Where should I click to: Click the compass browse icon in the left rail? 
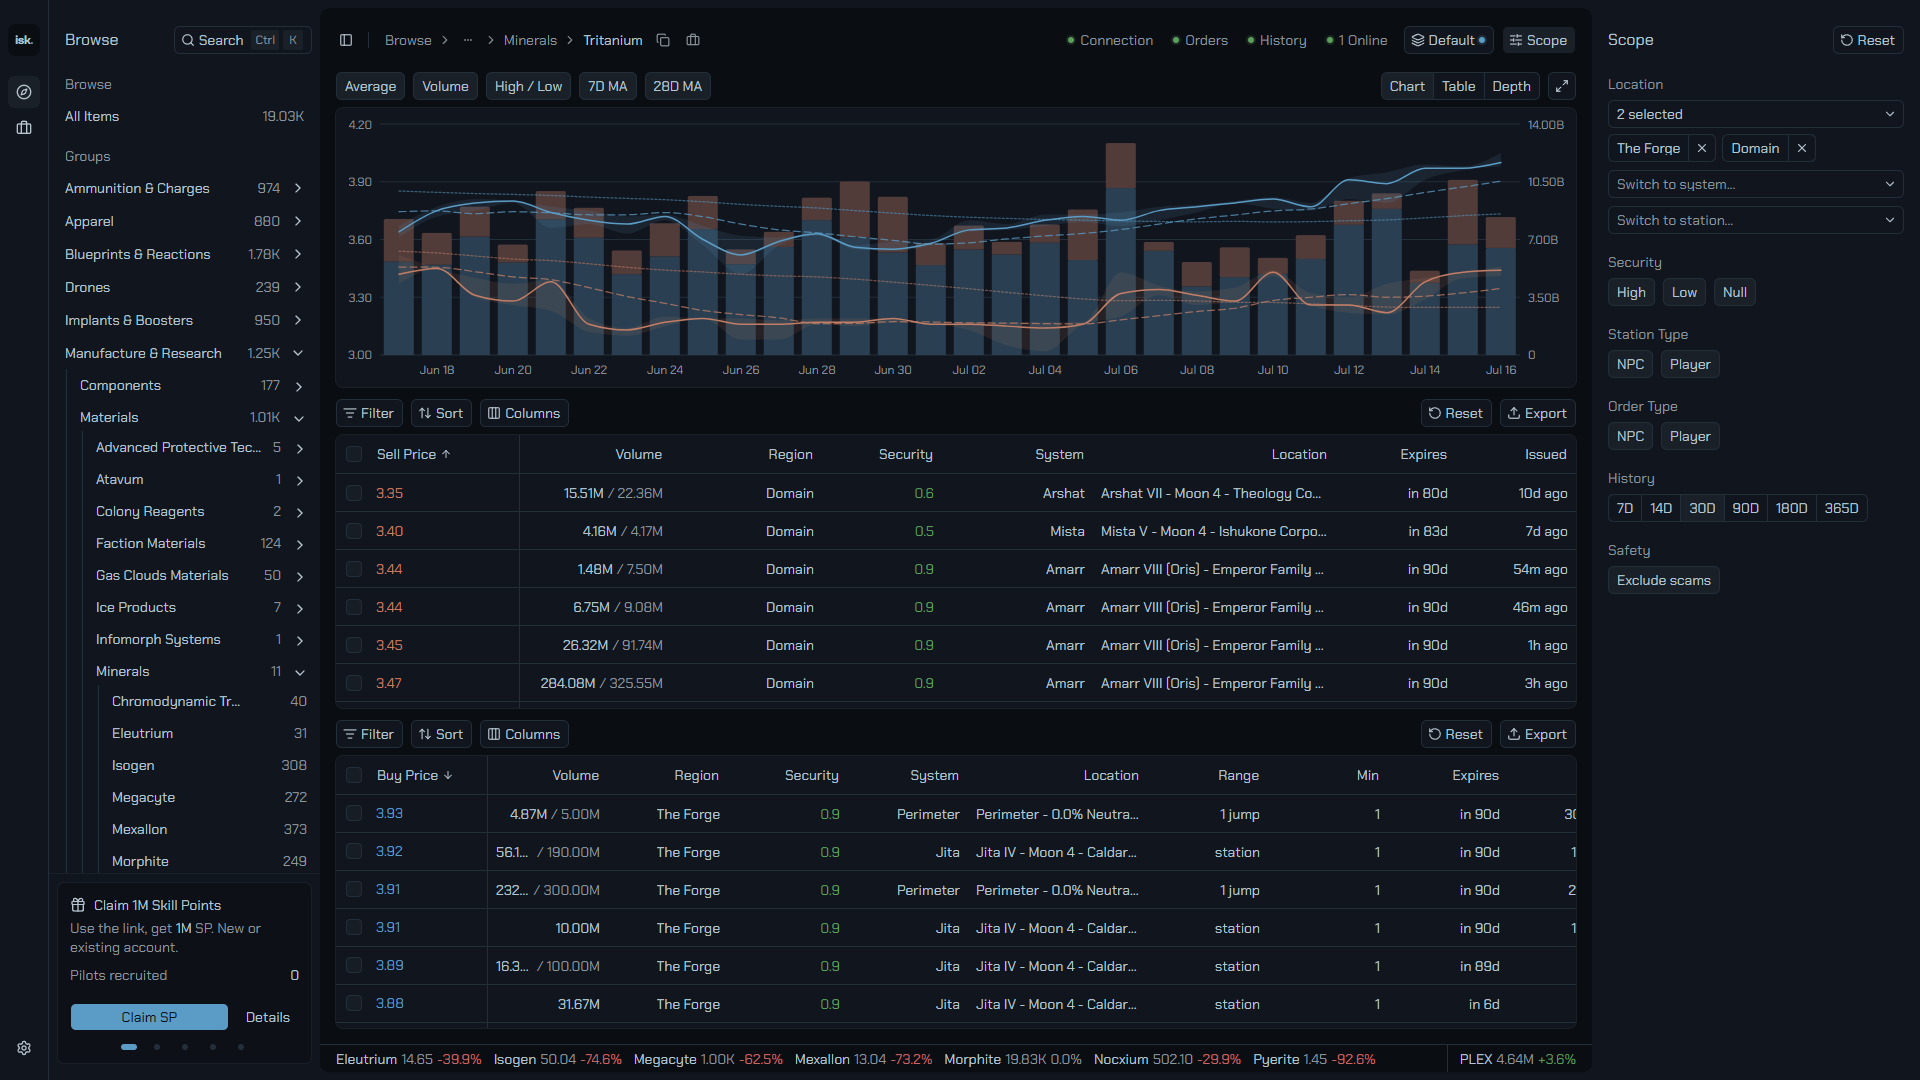[x=24, y=92]
